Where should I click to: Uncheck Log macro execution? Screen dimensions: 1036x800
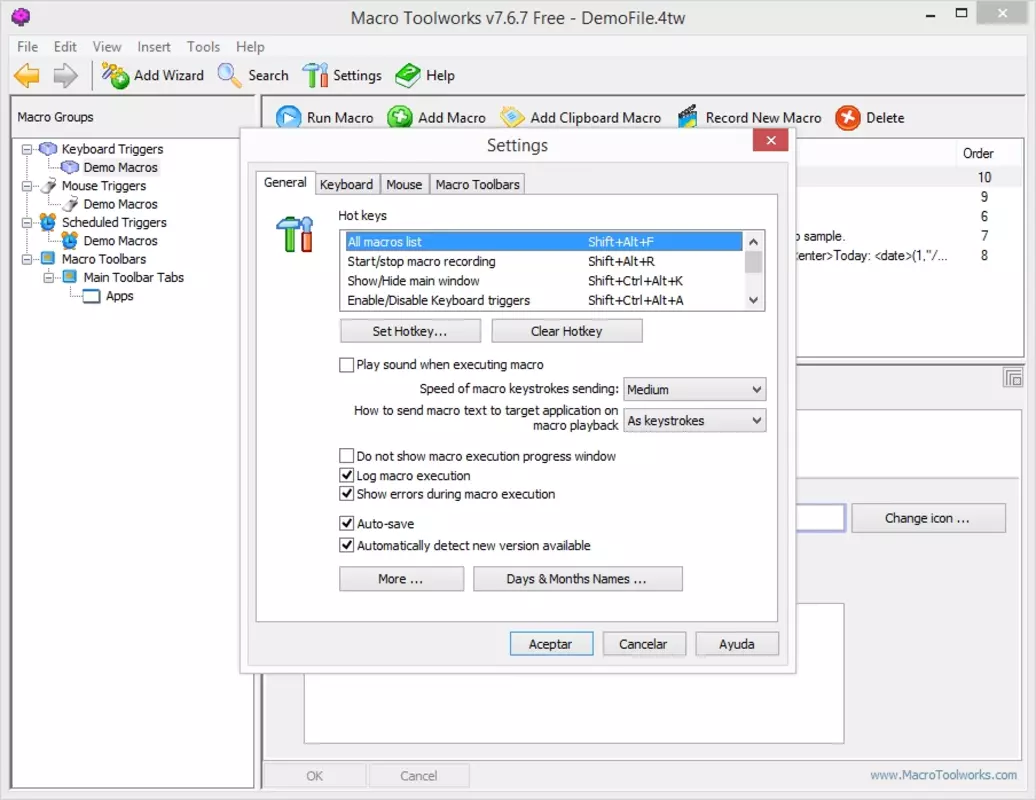point(346,475)
